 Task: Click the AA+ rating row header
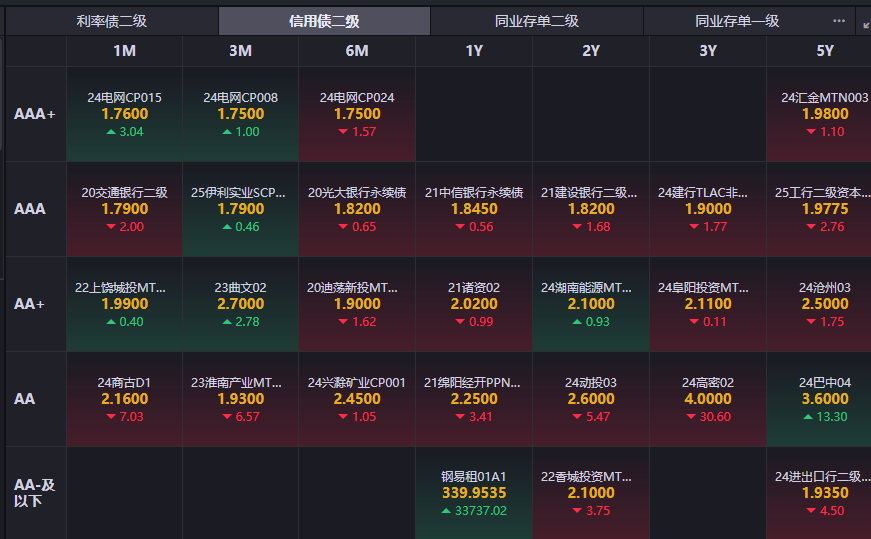tap(36, 305)
